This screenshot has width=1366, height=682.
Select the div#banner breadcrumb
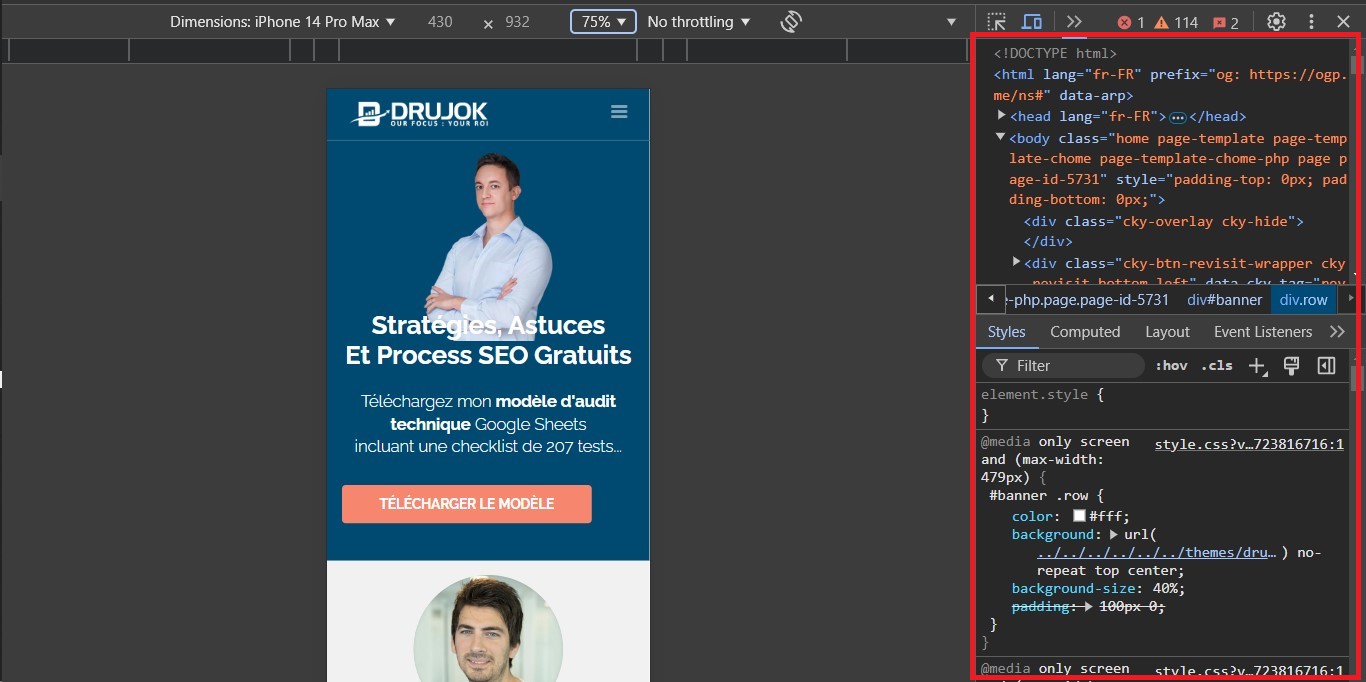pyautogui.click(x=1225, y=300)
